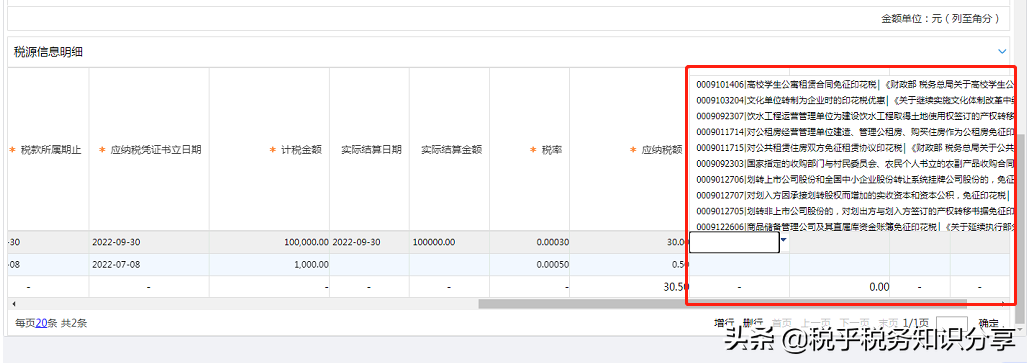Select option 0009122606 商品储备管理公司

[x=855, y=227]
